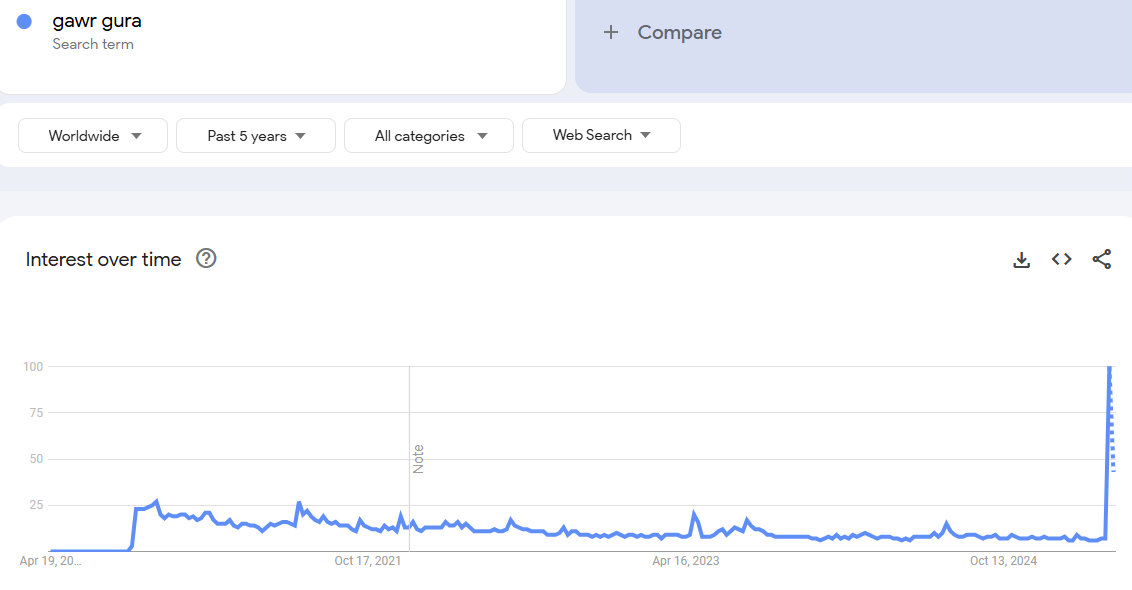This screenshot has width=1132, height=590.
Task: Click the Note marker on the chart
Action: (418, 459)
